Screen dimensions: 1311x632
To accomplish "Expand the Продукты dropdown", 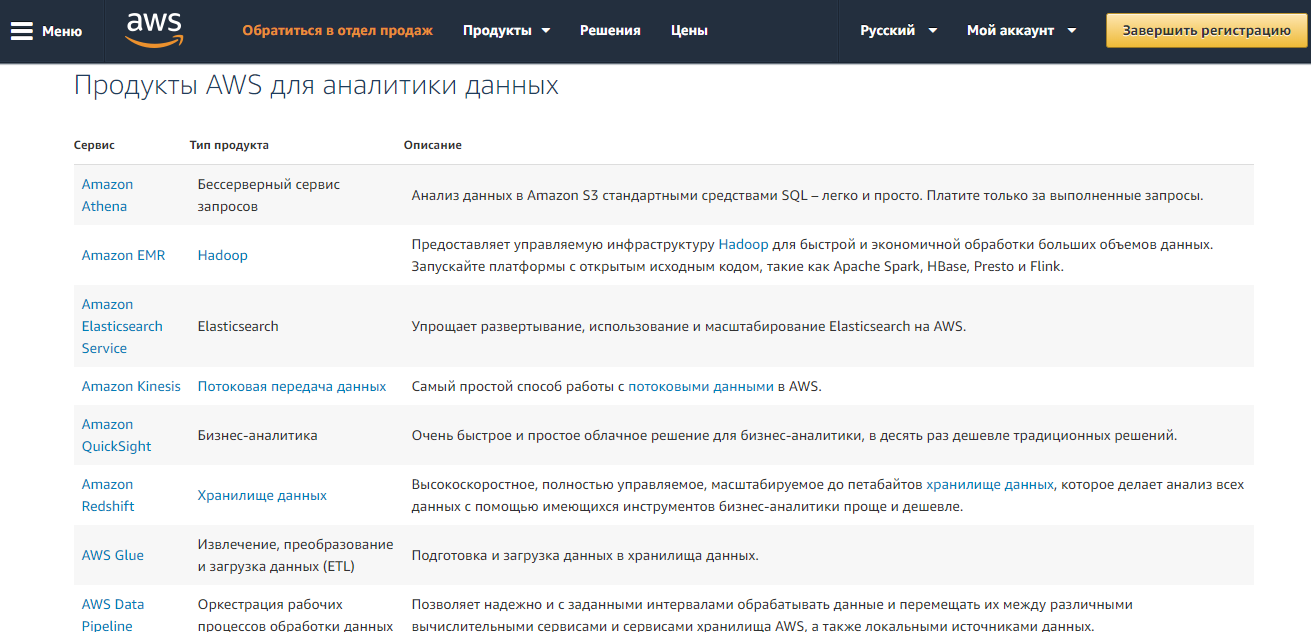I will tap(505, 30).
